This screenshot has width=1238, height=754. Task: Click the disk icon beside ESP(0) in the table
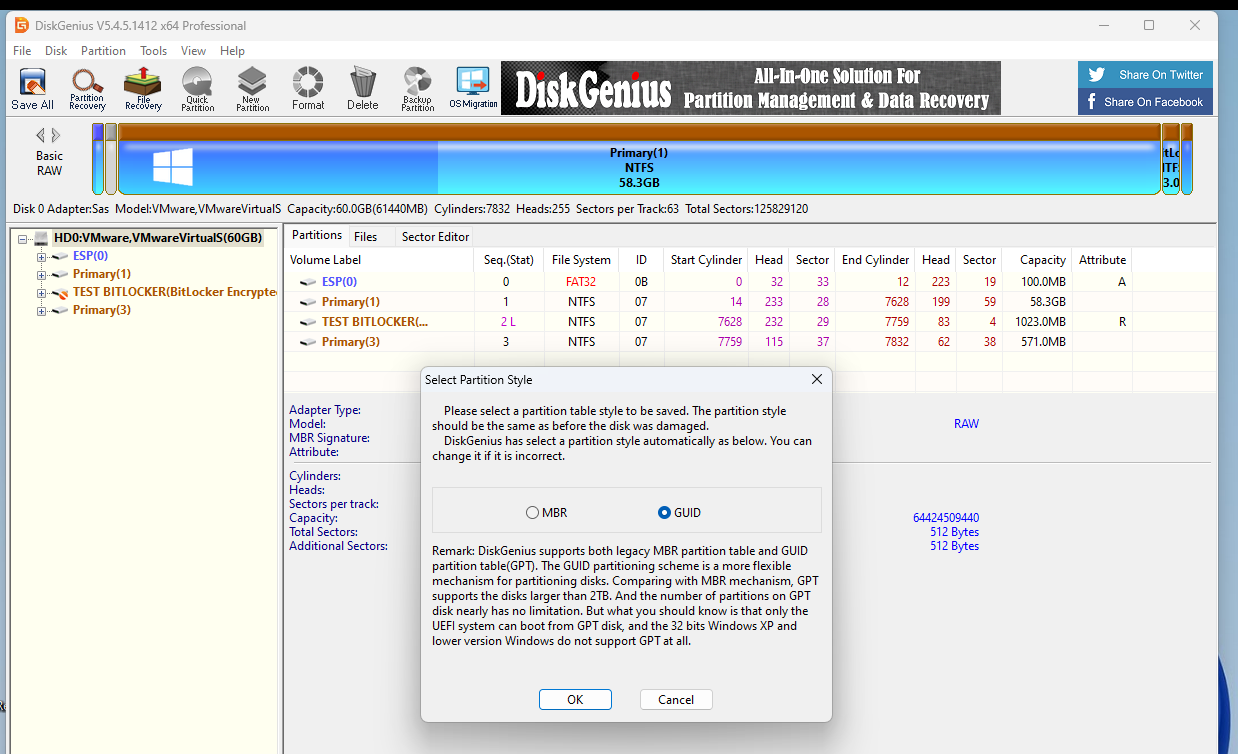click(308, 282)
